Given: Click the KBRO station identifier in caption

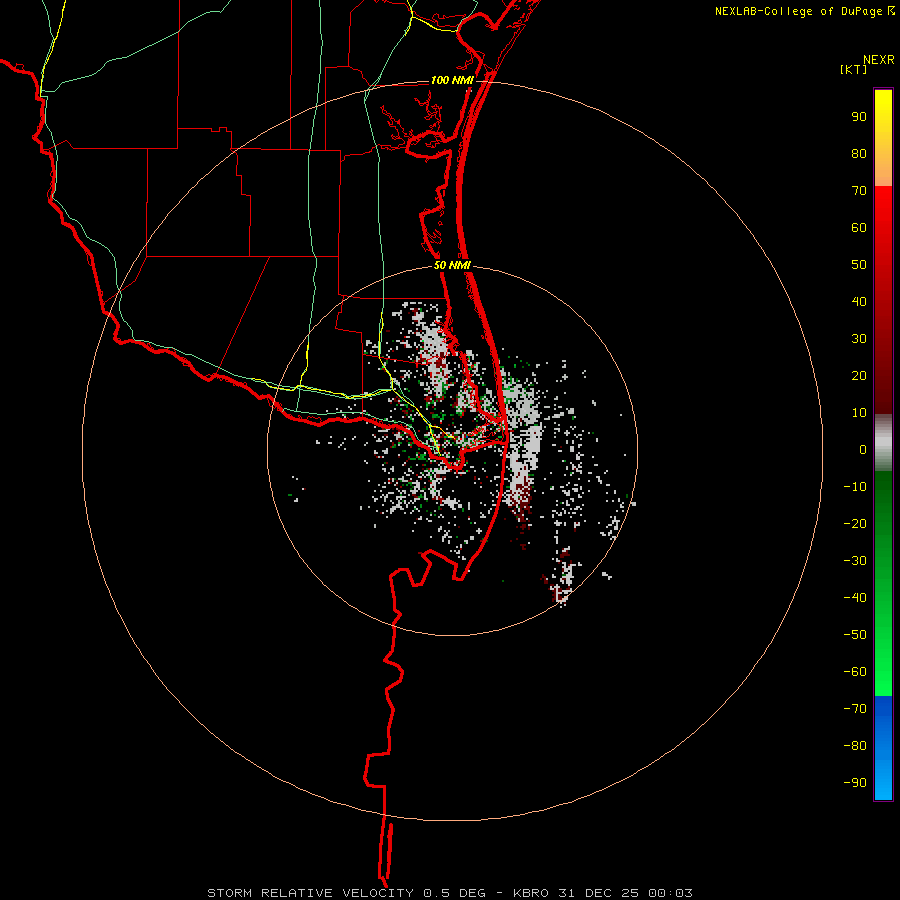Looking at the screenshot, I should (530, 893).
